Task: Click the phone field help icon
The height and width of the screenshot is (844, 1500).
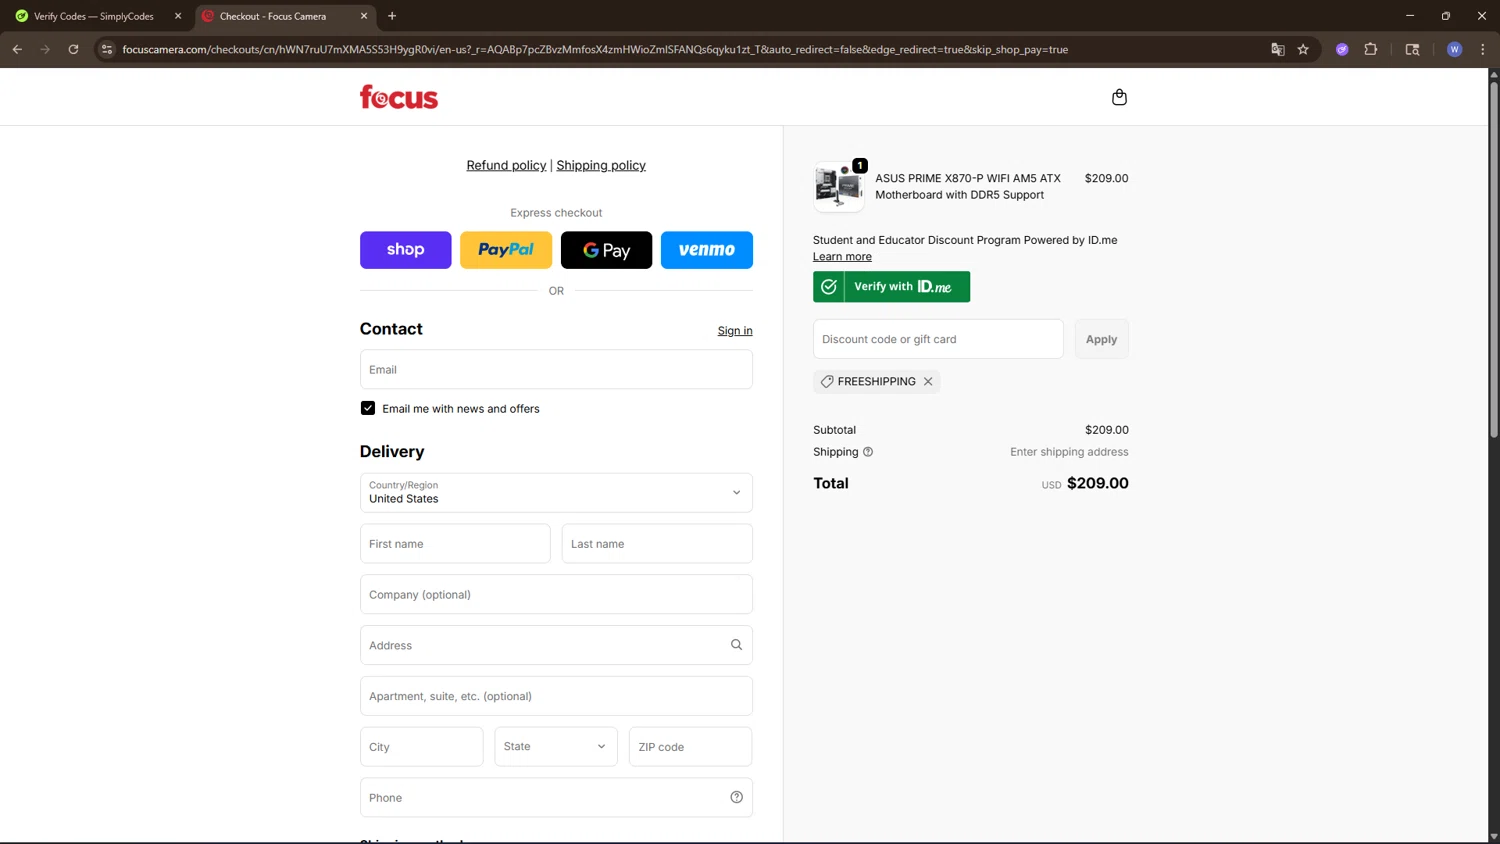Action: coord(736,797)
